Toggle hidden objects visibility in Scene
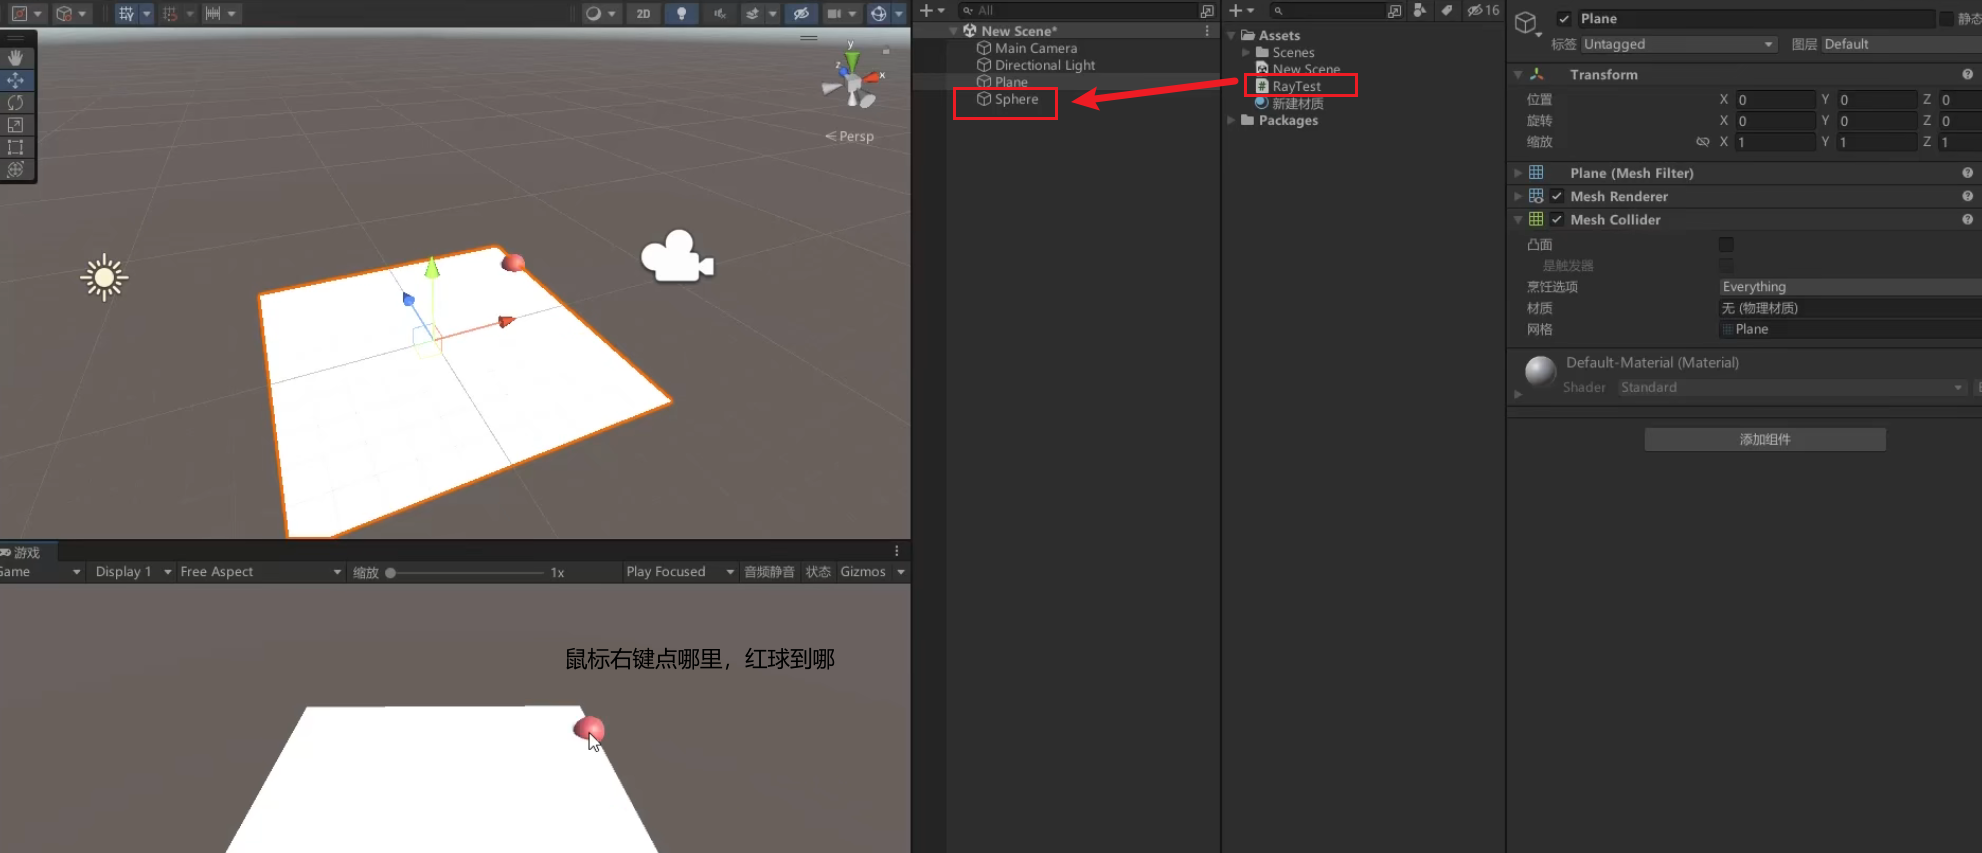Image resolution: width=1982 pixels, height=853 pixels. tap(800, 14)
